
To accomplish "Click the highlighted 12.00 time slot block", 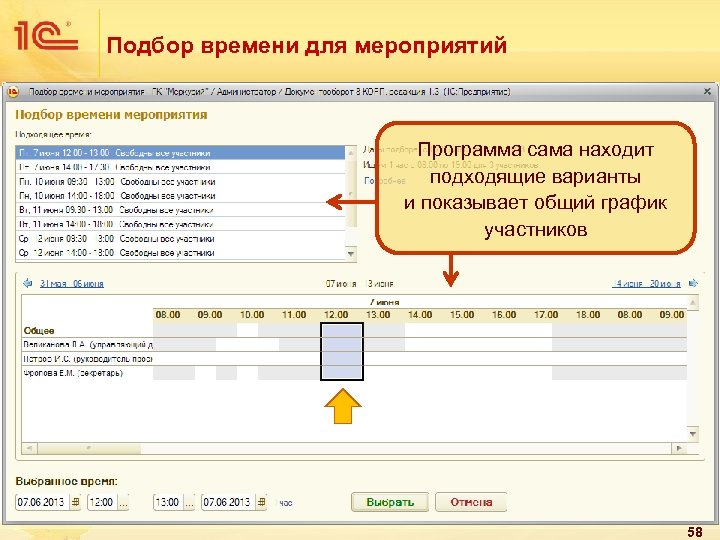I will click(342, 352).
